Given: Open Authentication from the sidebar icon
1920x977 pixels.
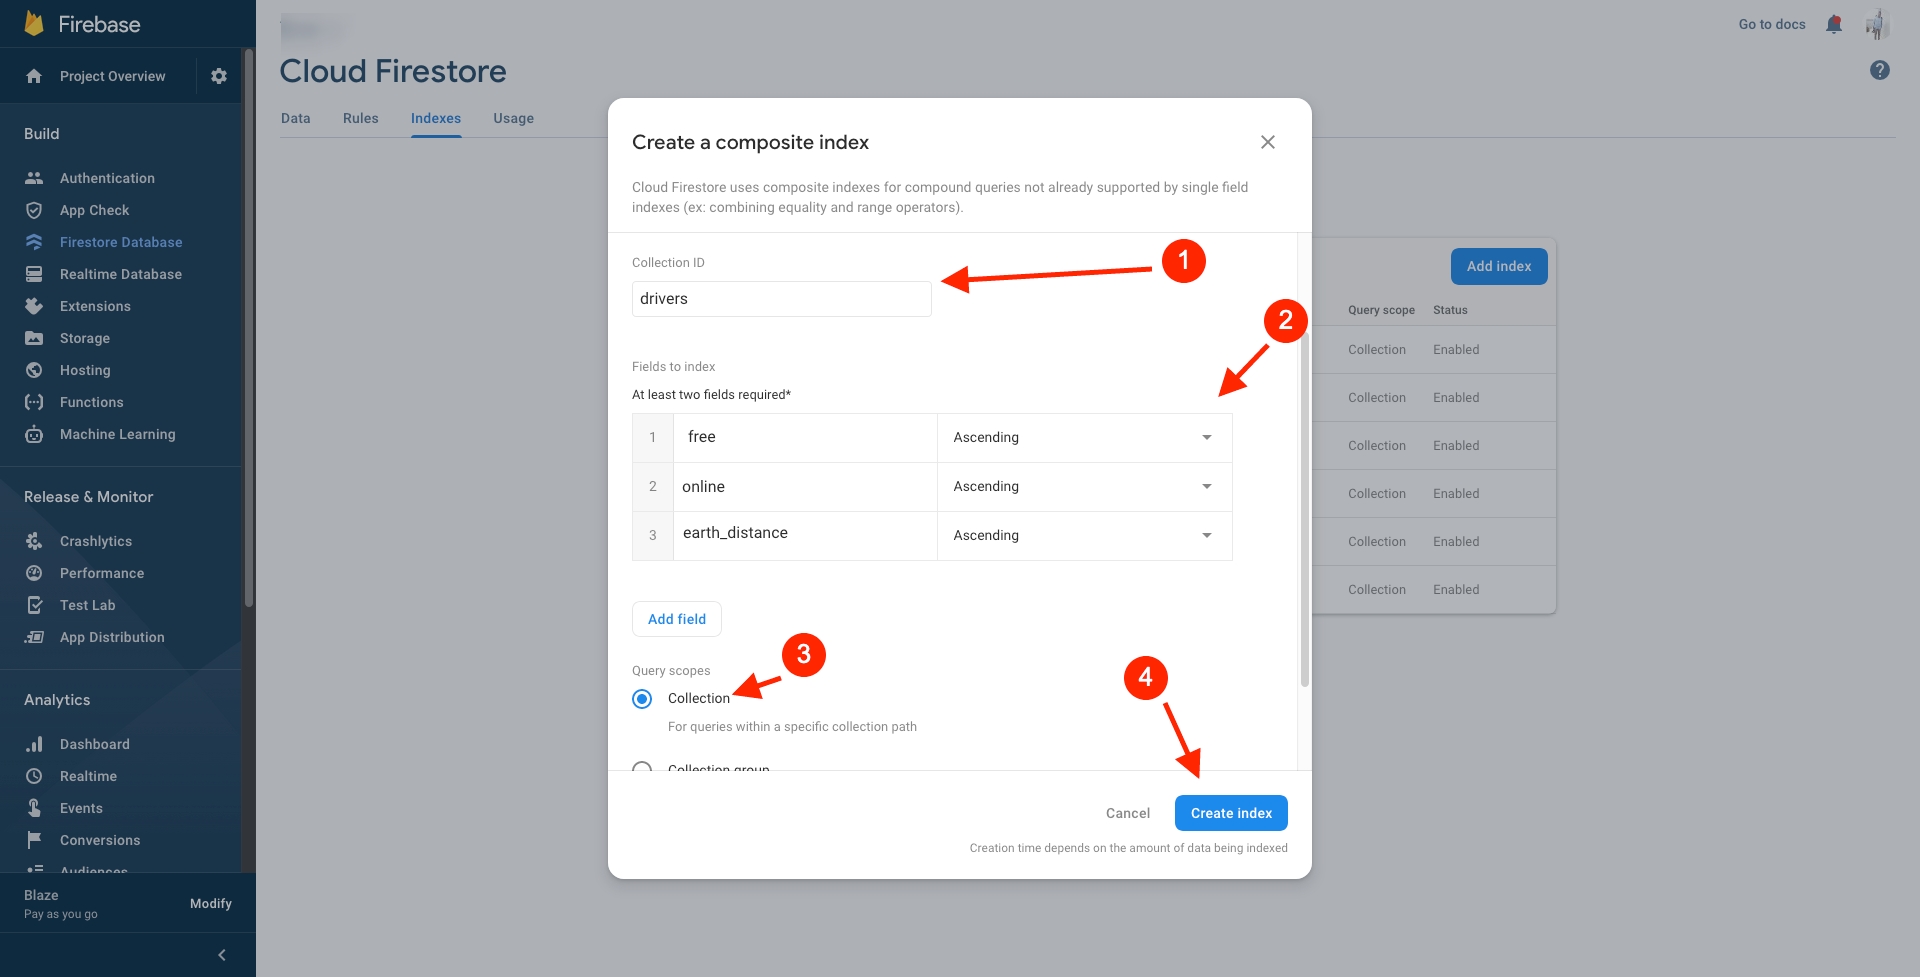Looking at the screenshot, I should point(34,178).
